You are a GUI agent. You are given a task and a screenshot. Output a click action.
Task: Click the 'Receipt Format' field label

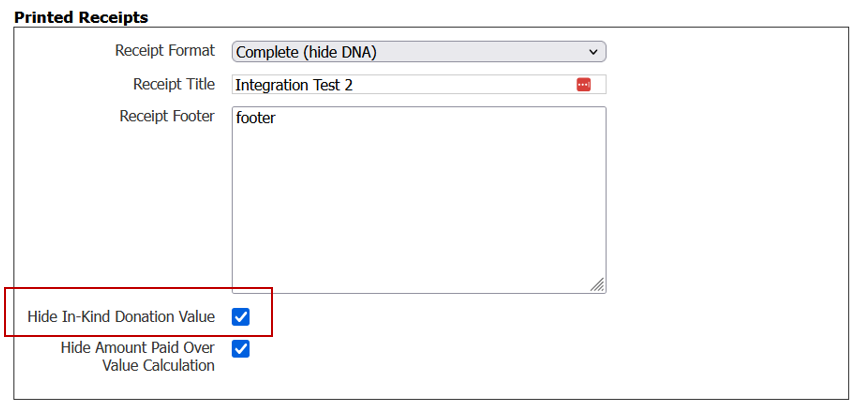coord(165,51)
